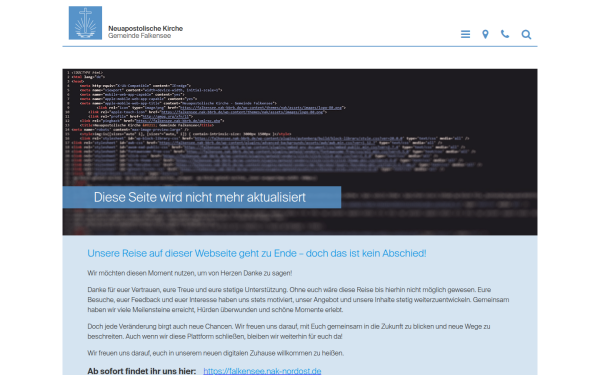Image resolution: width=600 pixels, height=375 pixels.
Task: Open the search magnifier icon
Action: pos(526,34)
